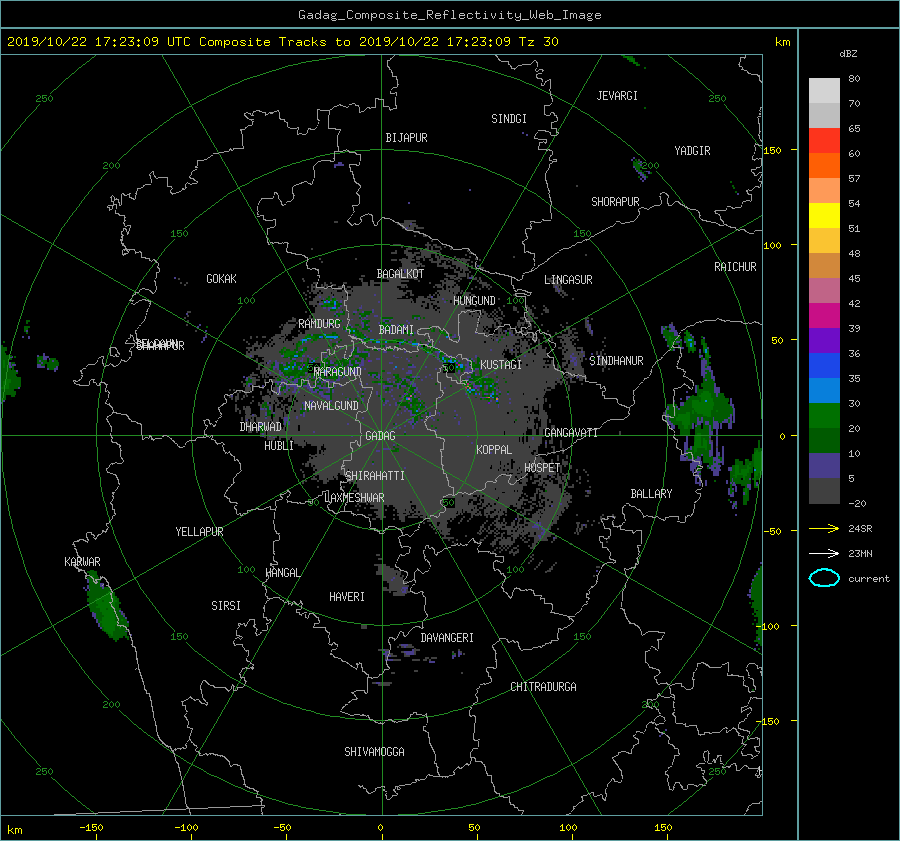Click the LAXMESHWAR city label

pyautogui.click(x=354, y=498)
